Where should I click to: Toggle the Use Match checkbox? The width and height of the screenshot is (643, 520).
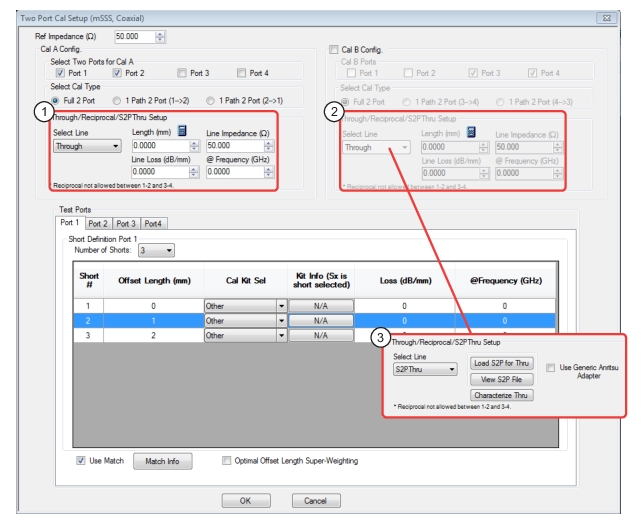tap(80, 461)
